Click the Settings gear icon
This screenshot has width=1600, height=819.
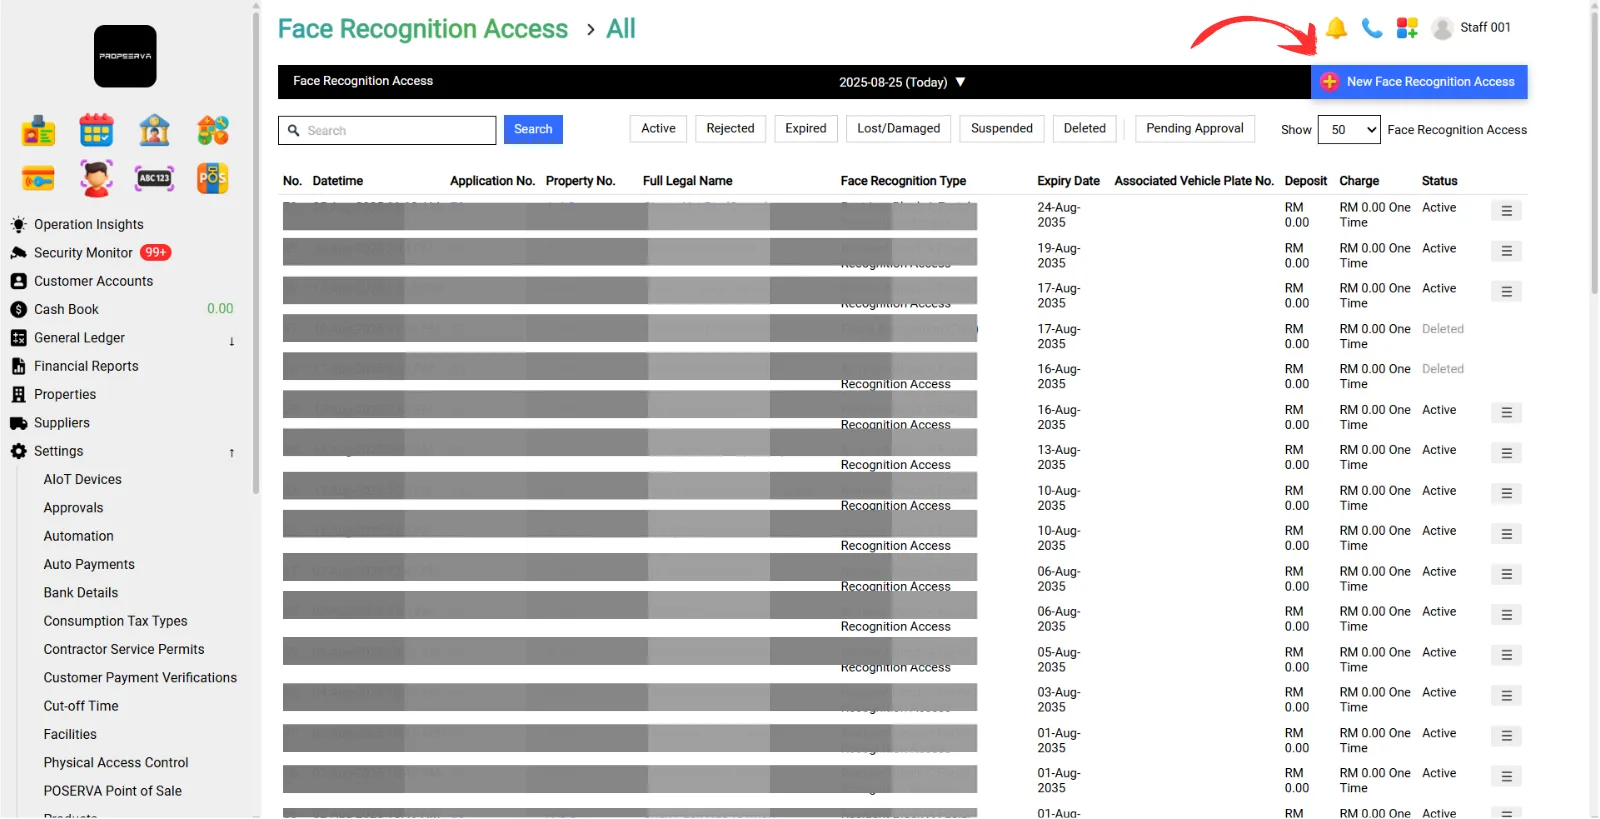click(x=18, y=451)
